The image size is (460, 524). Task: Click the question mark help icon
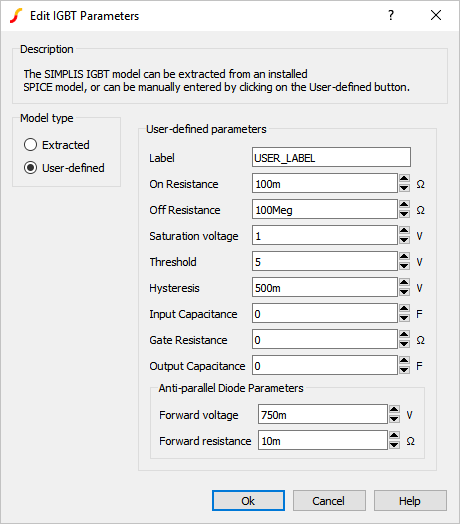(391, 15)
